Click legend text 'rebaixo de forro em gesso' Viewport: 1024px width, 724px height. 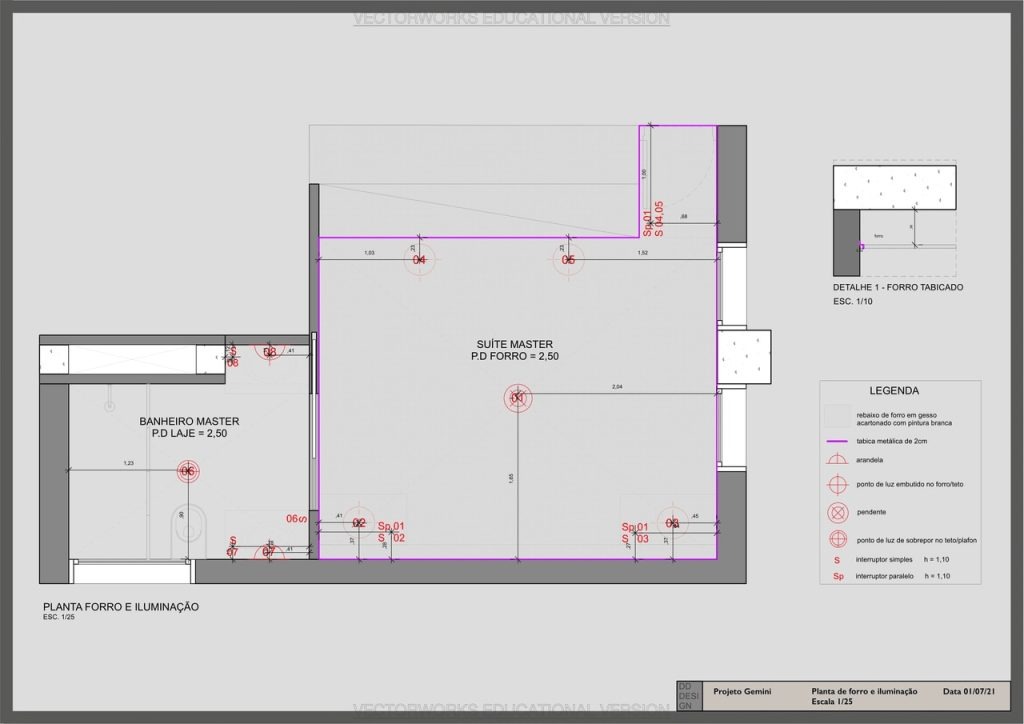point(896,415)
